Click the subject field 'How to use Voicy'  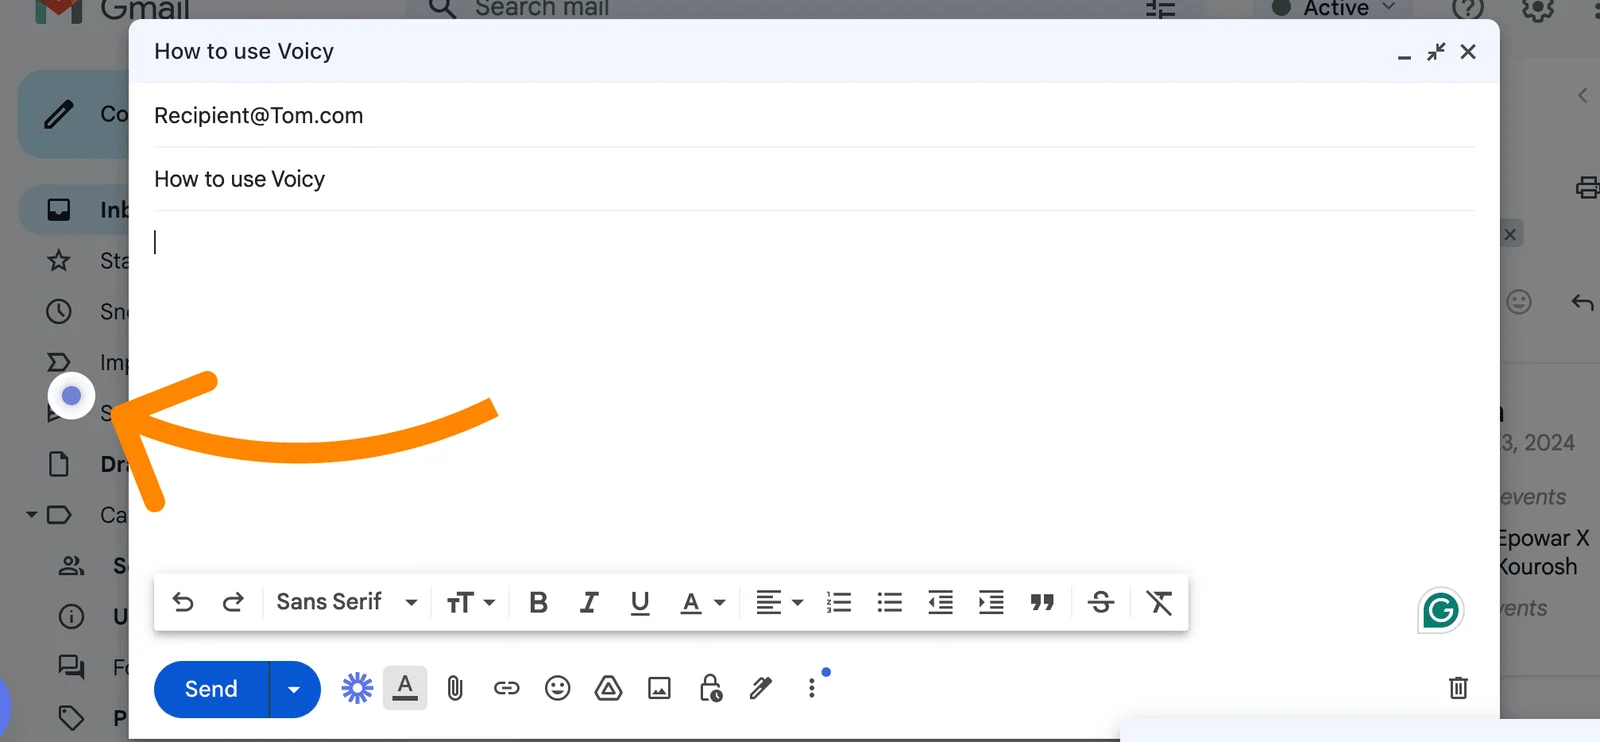tap(814, 179)
